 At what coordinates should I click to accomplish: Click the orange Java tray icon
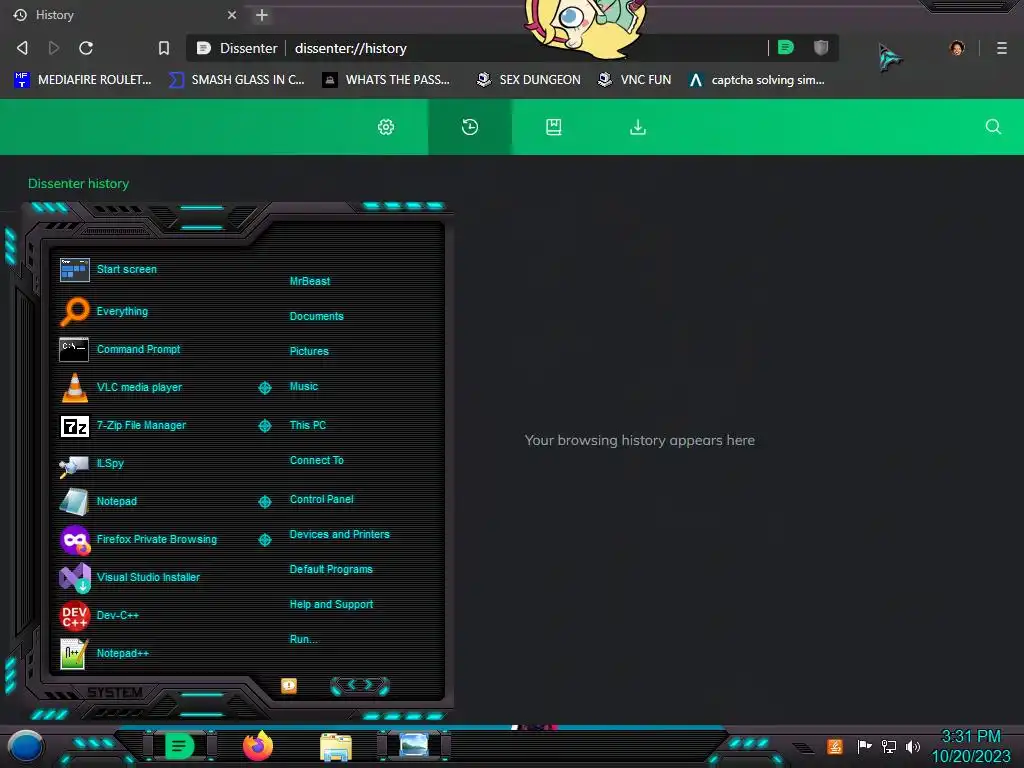point(835,746)
